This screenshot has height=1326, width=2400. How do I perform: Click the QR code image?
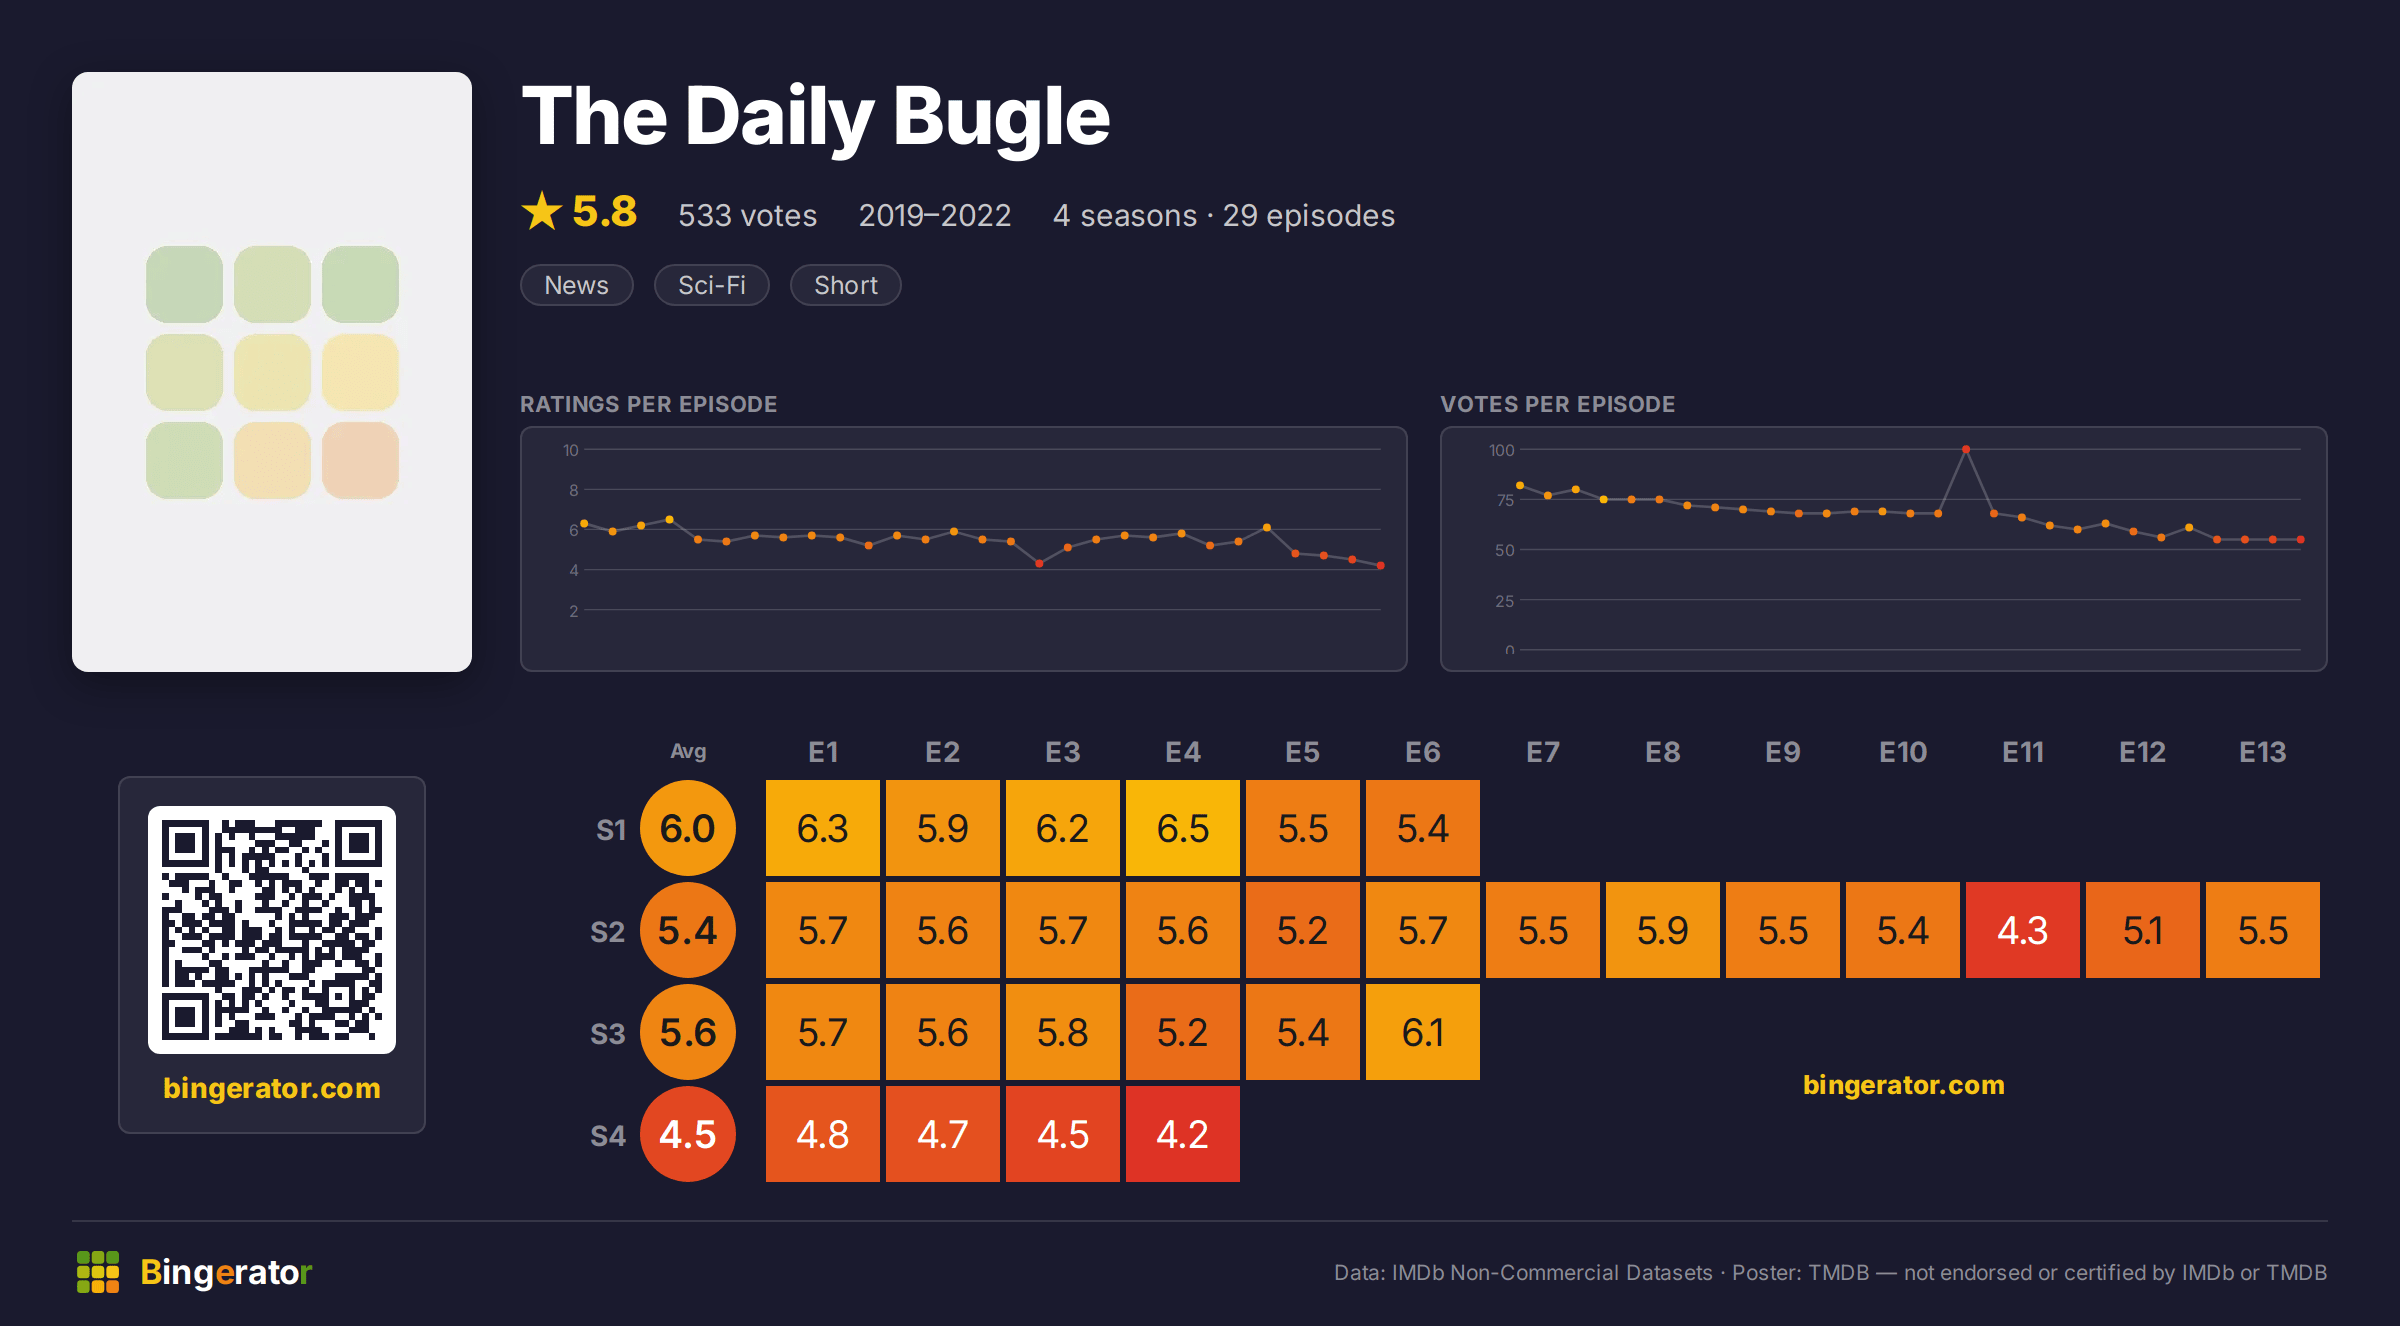click(272, 930)
